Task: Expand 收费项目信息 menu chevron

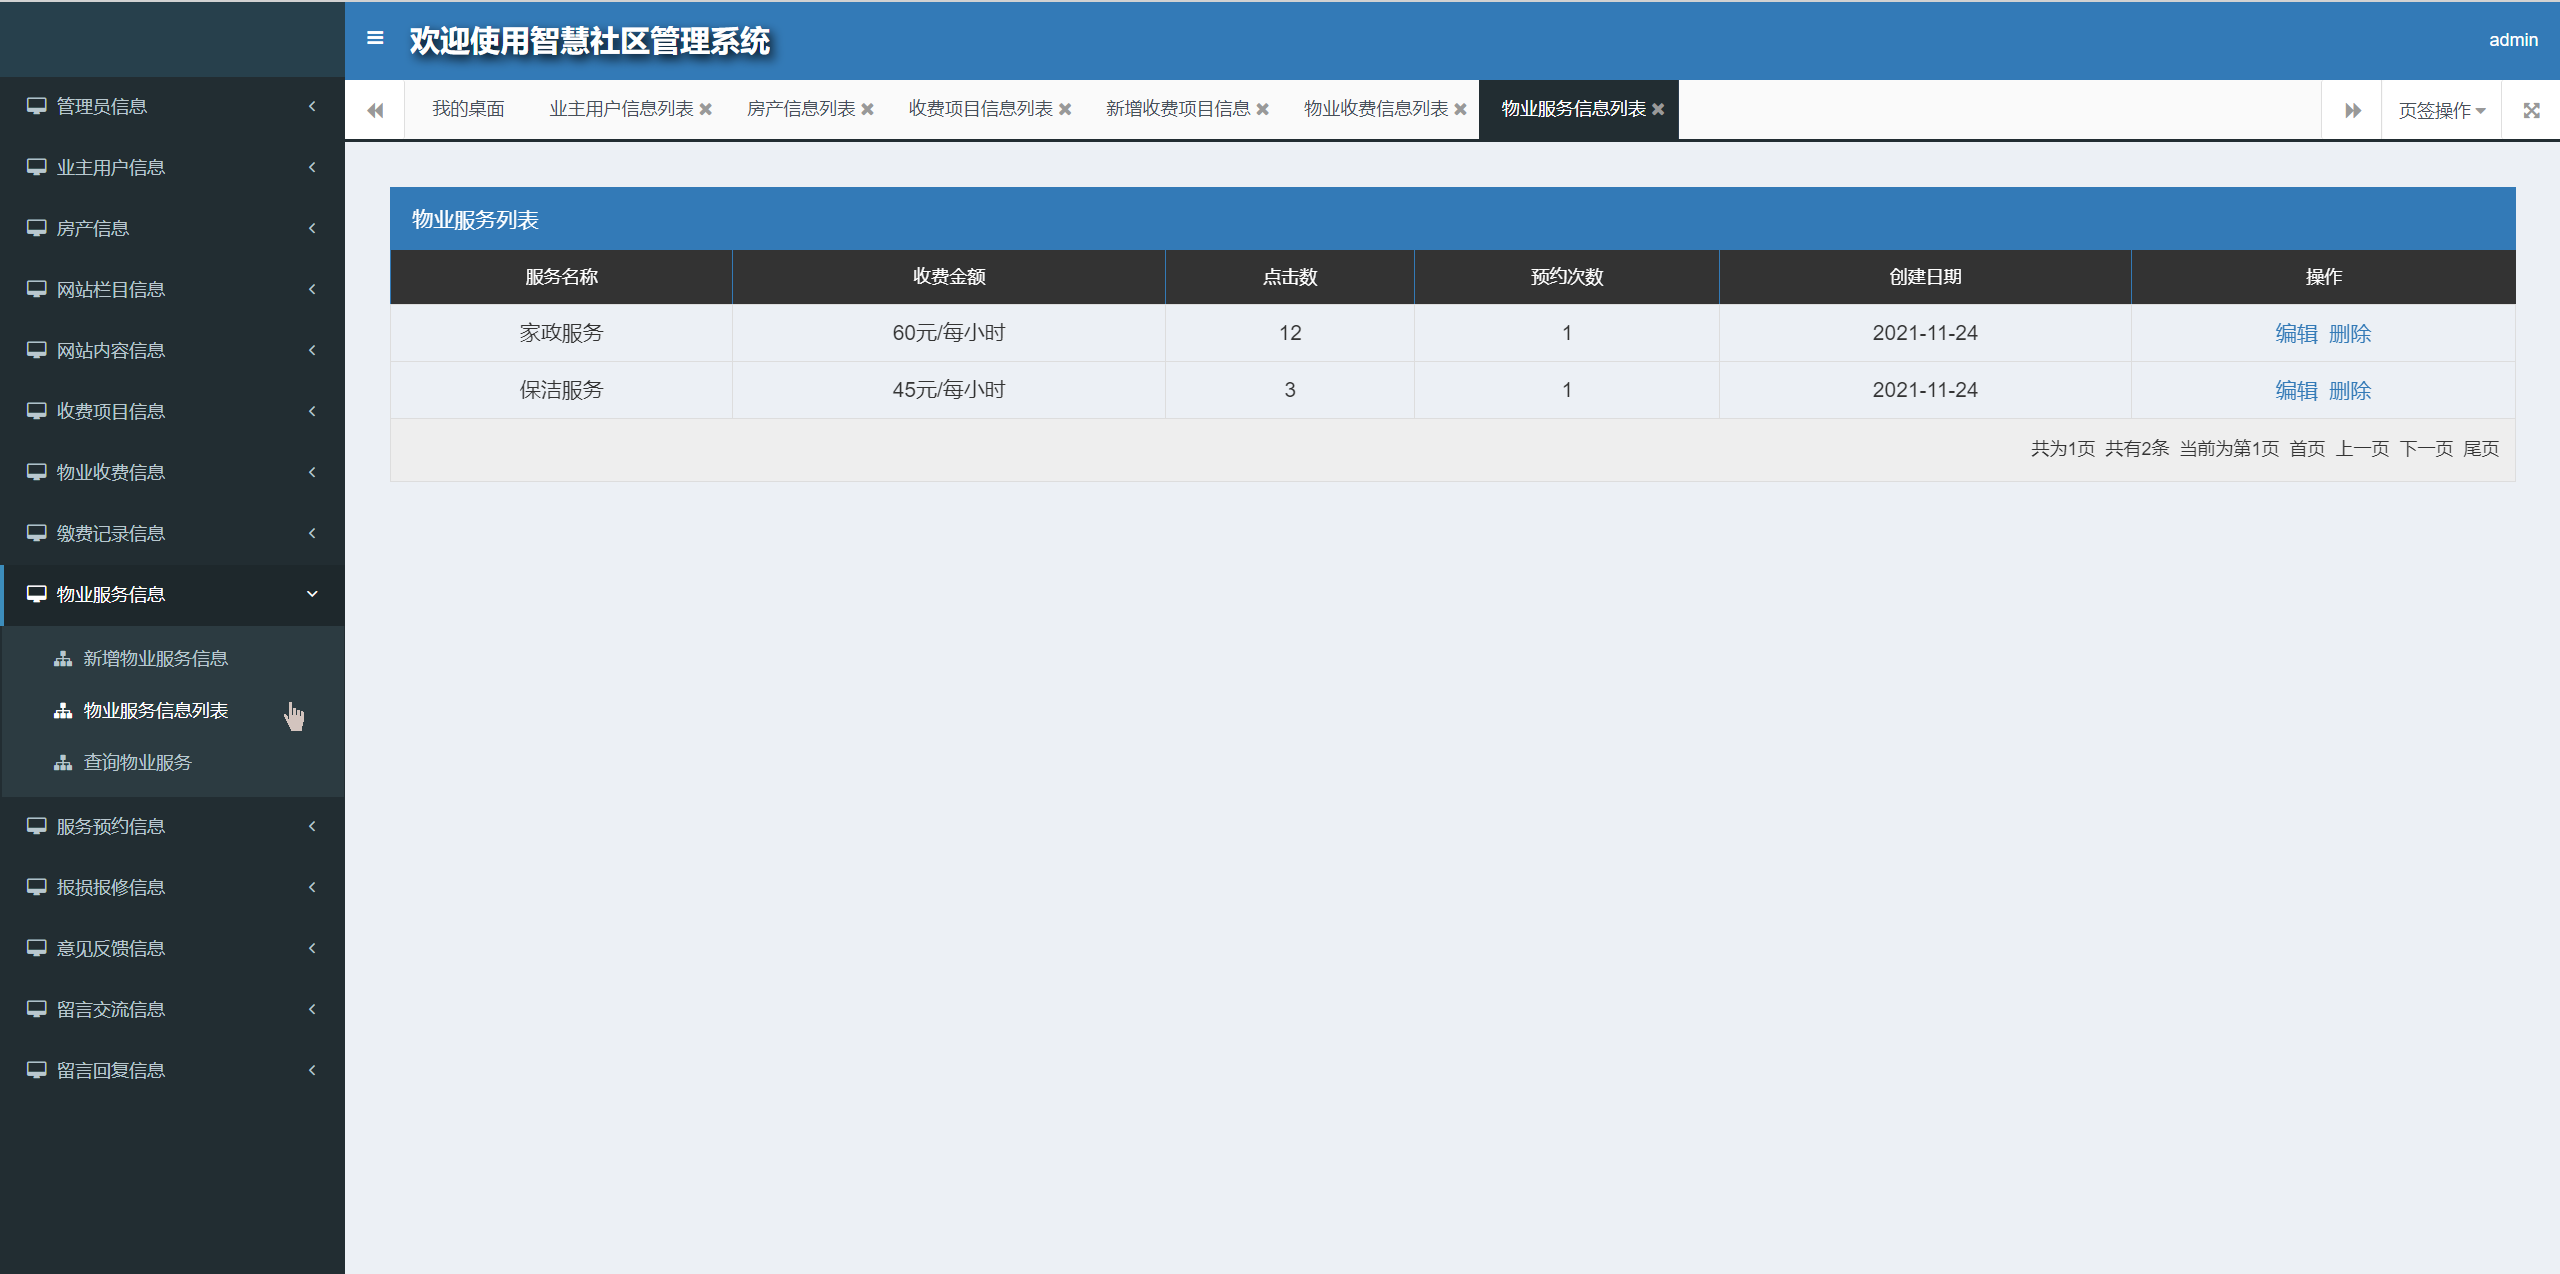Action: (312, 411)
